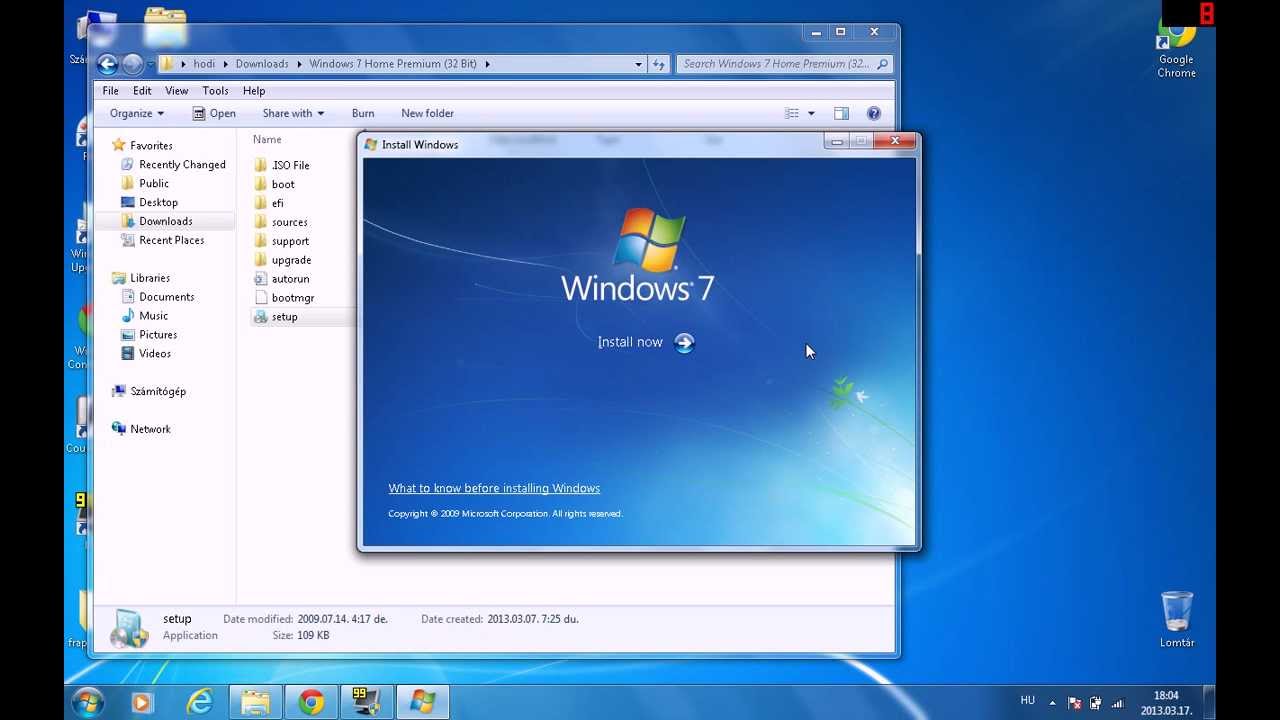Open the Windows Start menu orb
Viewport: 1280px width, 720px height.
click(88, 702)
